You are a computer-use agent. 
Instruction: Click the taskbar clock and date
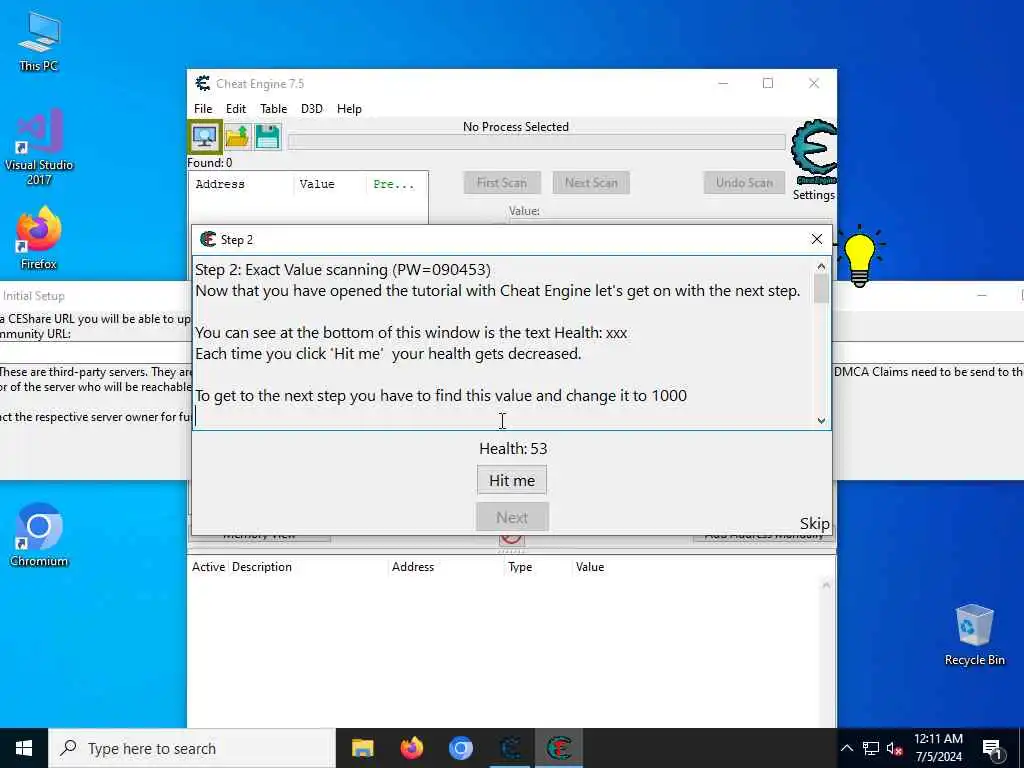[938, 748]
